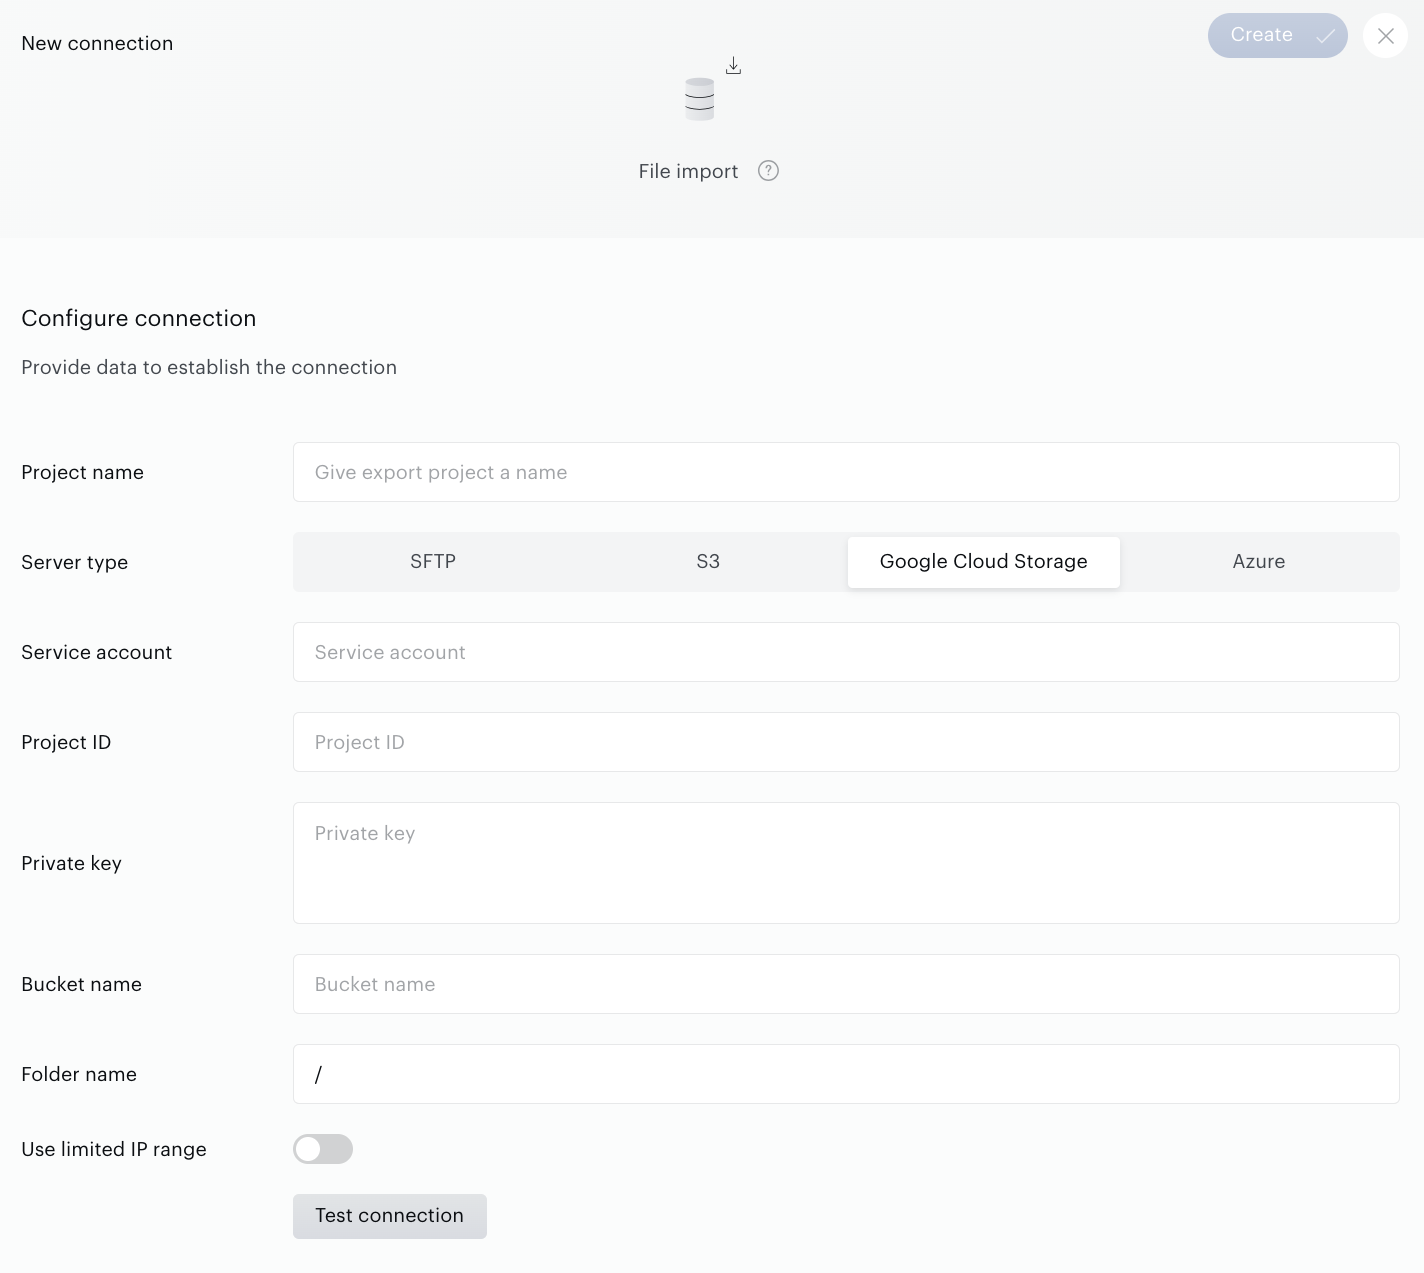Viewport: 1424px width, 1273px height.
Task: Click the 'Private key' field label
Action: 71,863
